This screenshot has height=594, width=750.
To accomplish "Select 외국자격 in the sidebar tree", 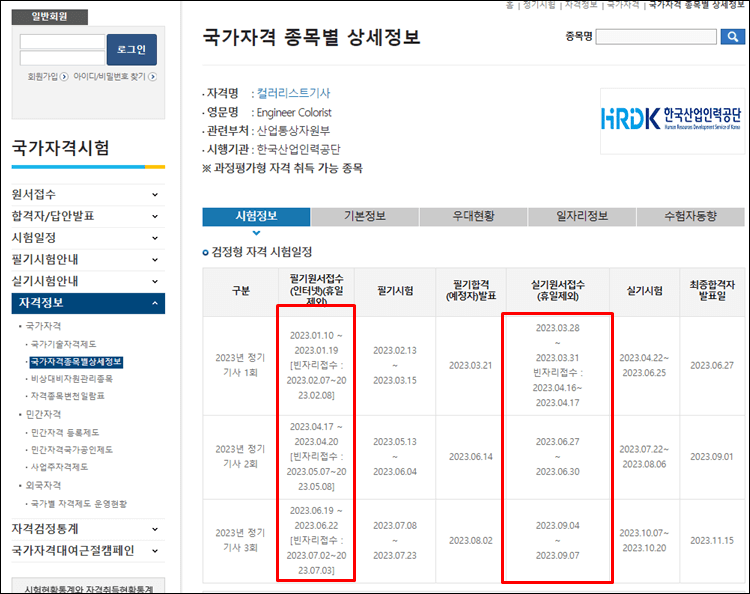I will pyautogui.click(x=43, y=485).
